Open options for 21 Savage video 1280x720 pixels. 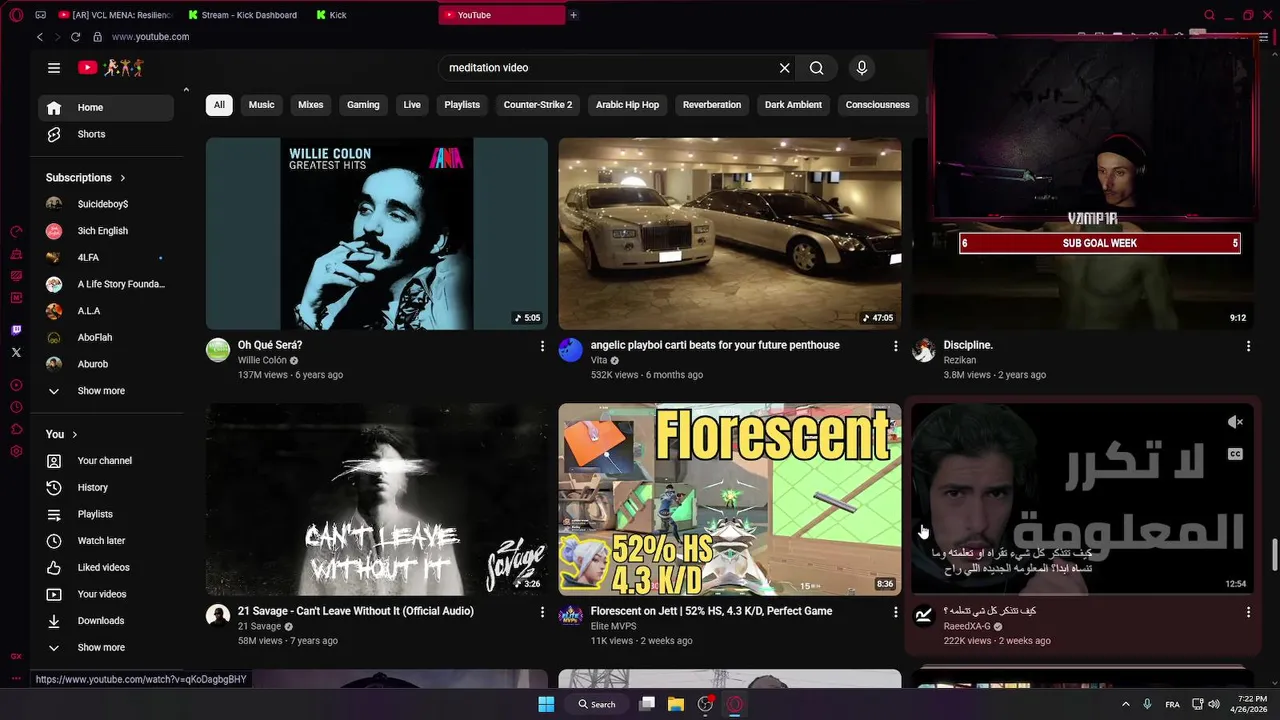click(x=543, y=612)
